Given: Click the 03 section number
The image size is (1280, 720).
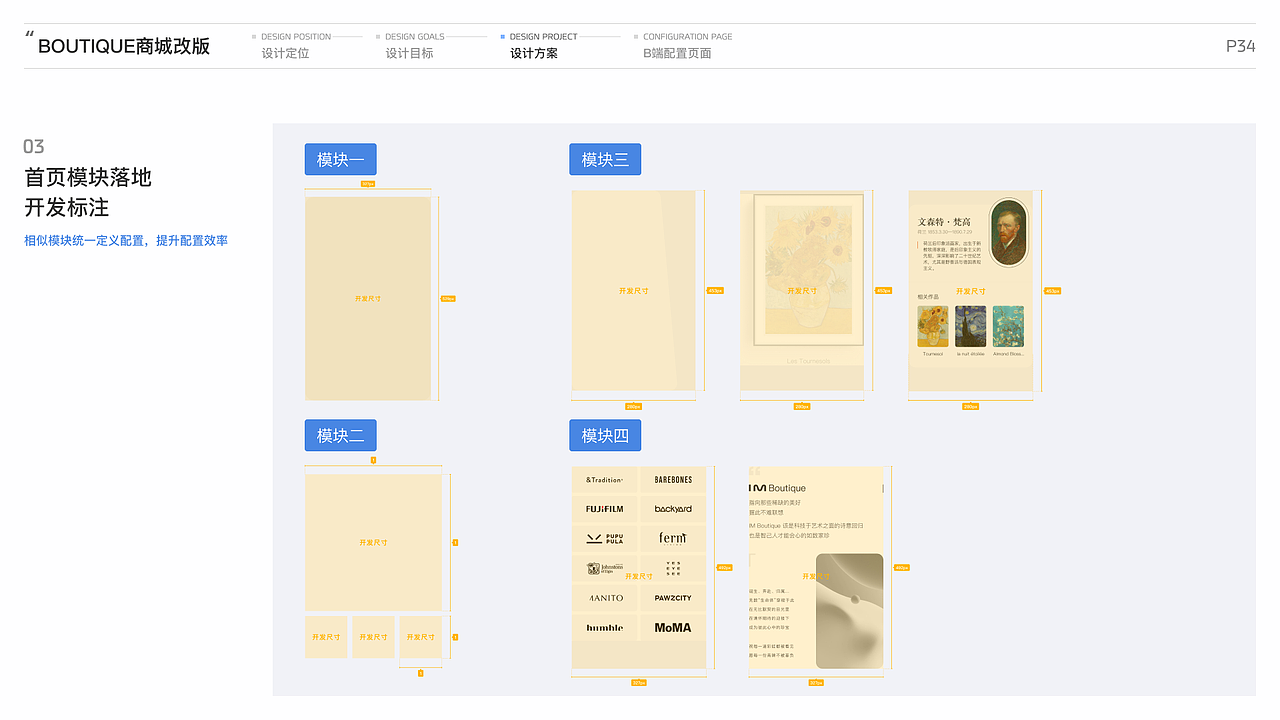Looking at the screenshot, I should tap(34, 147).
